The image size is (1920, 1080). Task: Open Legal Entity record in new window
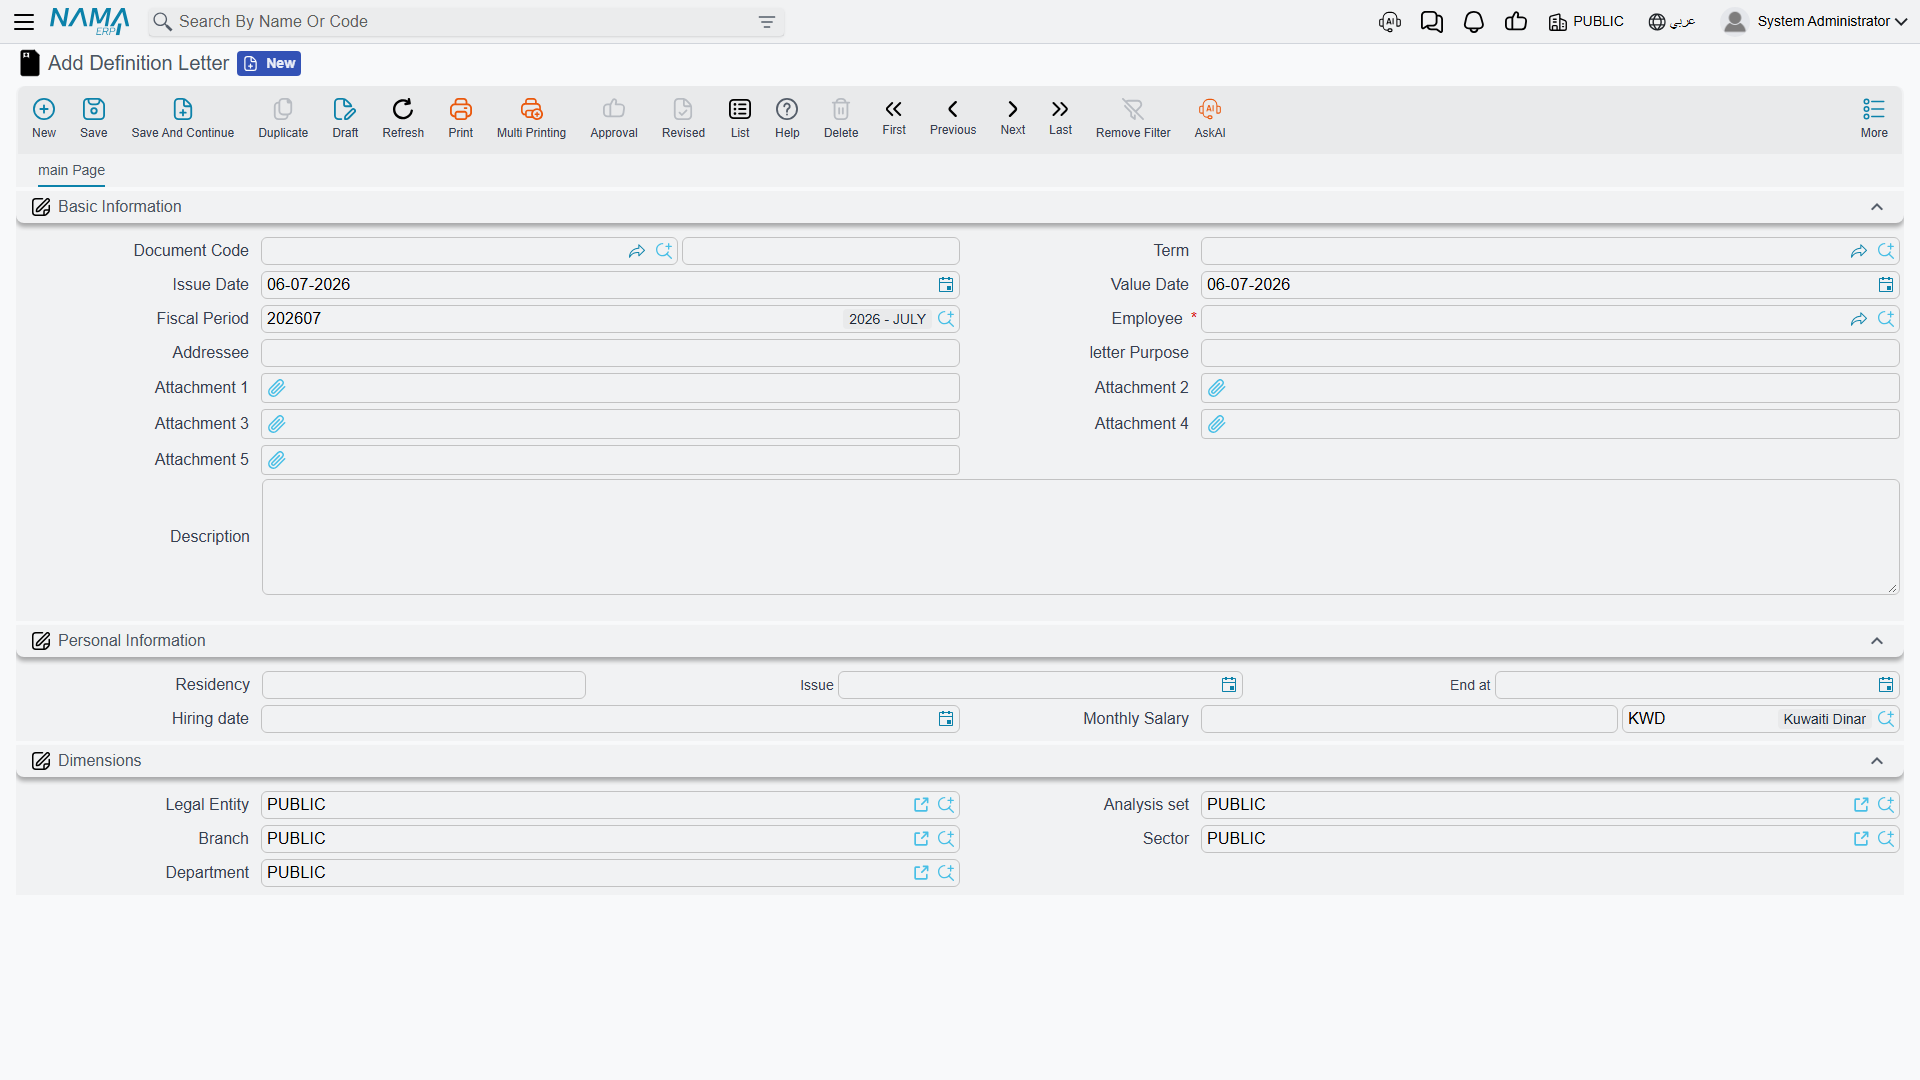click(921, 805)
